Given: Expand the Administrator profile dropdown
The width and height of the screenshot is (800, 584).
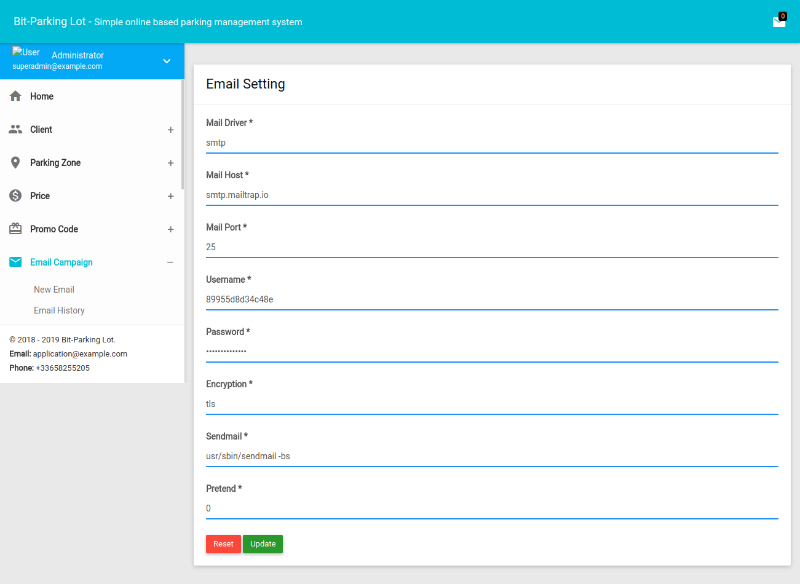Looking at the screenshot, I should click(x=167, y=61).
